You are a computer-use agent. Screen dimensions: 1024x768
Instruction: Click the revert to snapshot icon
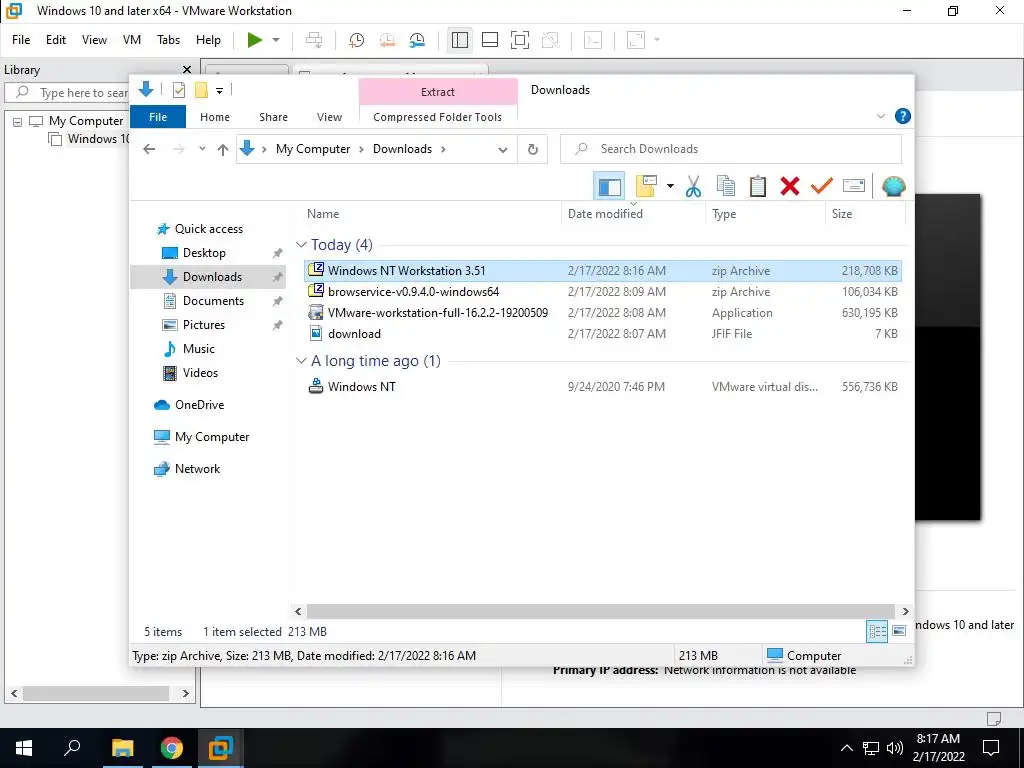[x=387, y=40]
